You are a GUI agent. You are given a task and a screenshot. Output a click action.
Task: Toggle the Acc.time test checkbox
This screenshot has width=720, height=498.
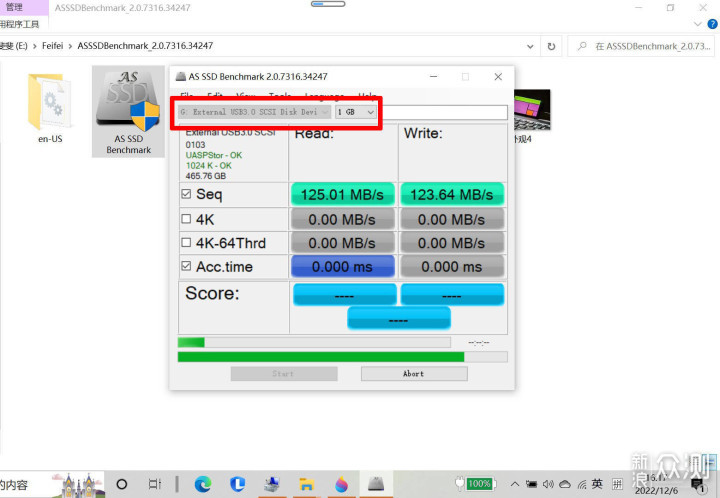[186, 266]
